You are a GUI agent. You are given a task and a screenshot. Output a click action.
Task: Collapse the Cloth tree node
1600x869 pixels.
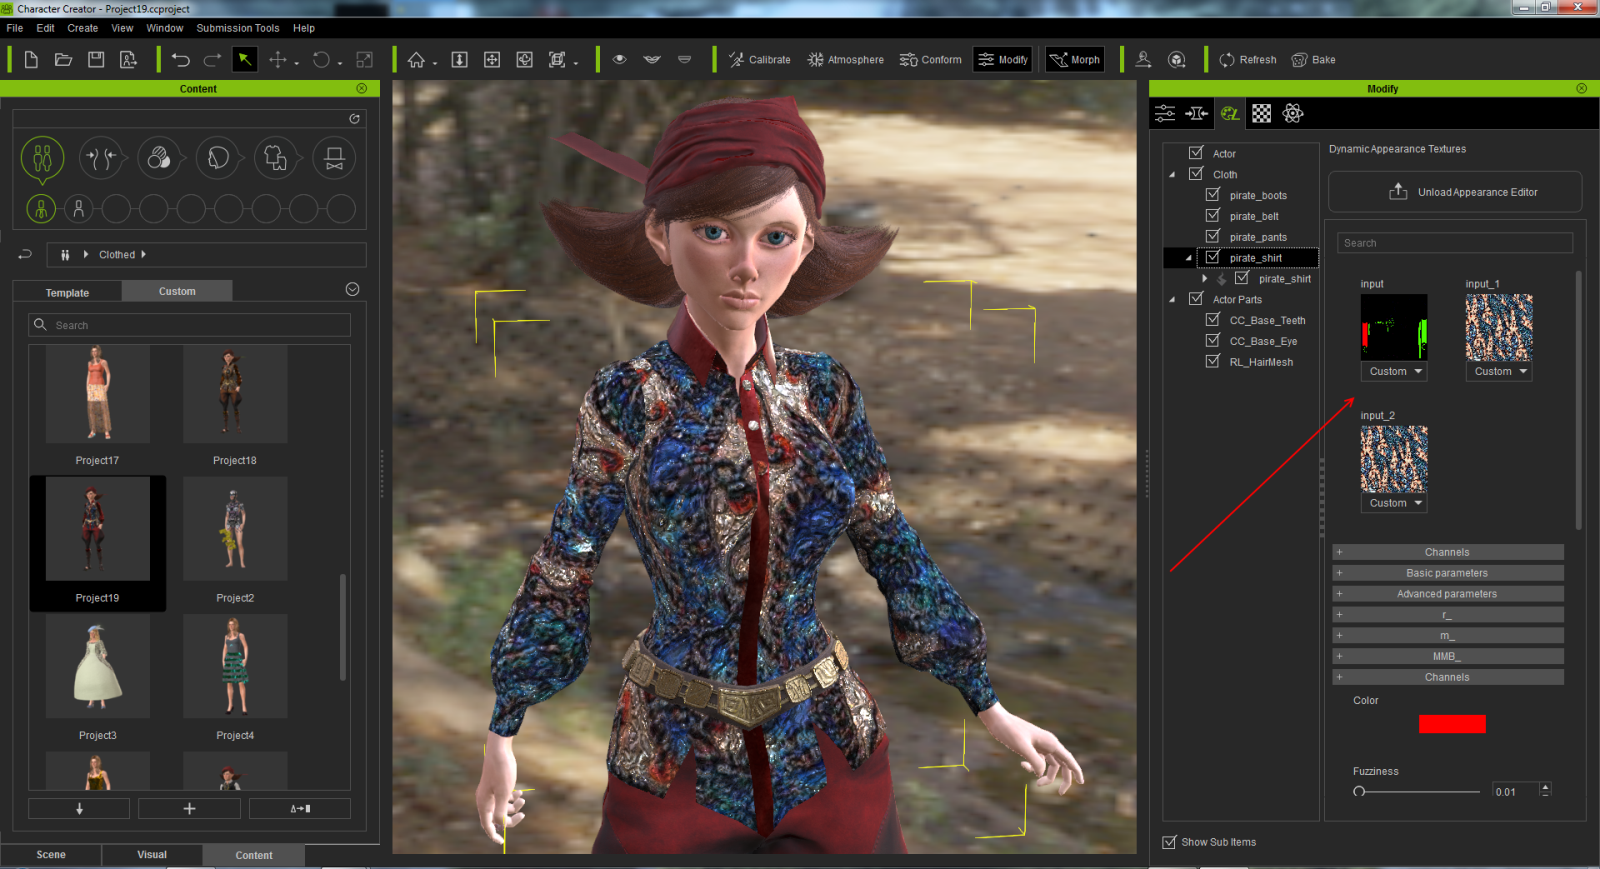click(x=1172, y=174)
